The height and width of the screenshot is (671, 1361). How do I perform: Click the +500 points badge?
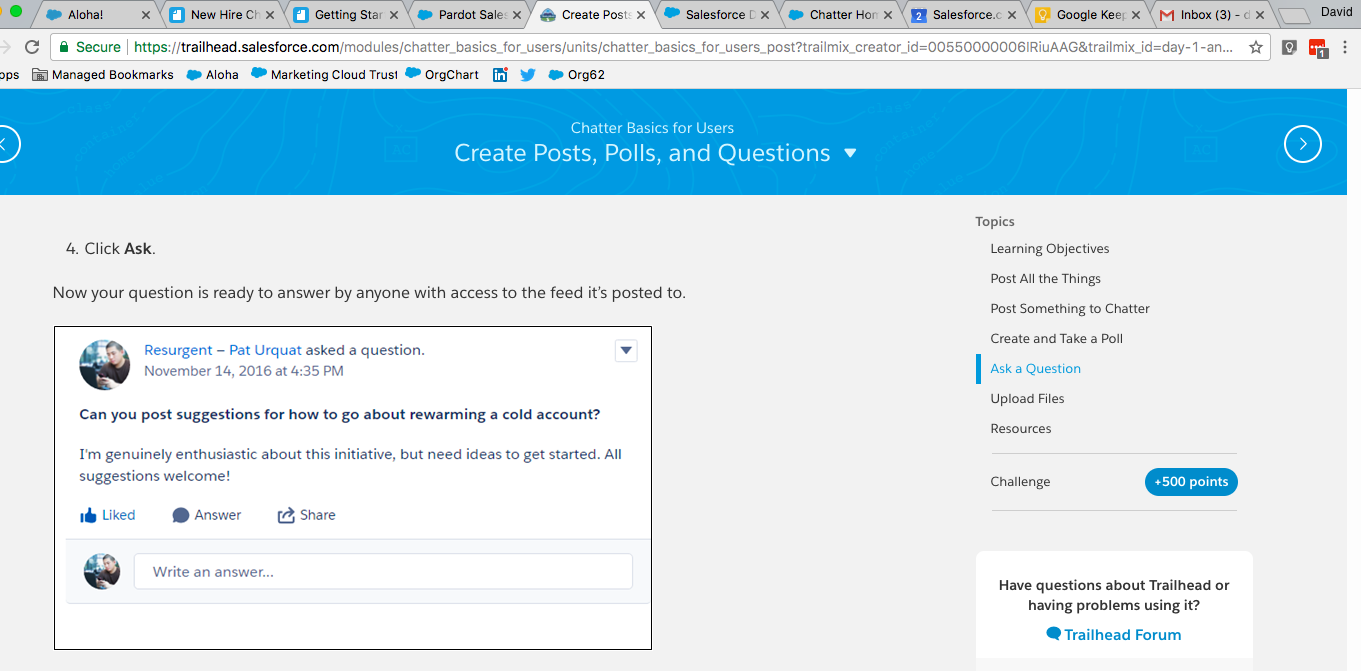pyautogui.click(x=1191, y=482)
